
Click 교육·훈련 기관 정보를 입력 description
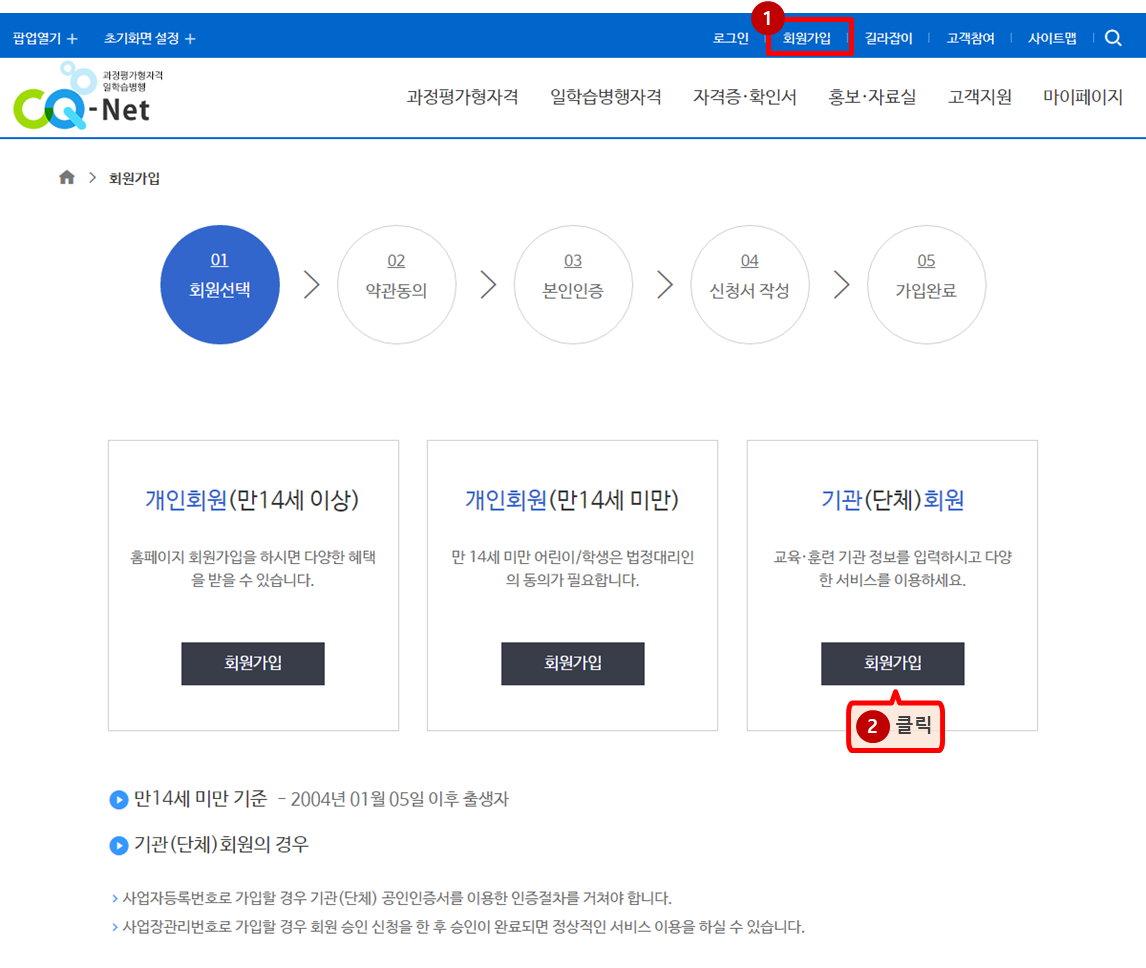click(892, 568)
